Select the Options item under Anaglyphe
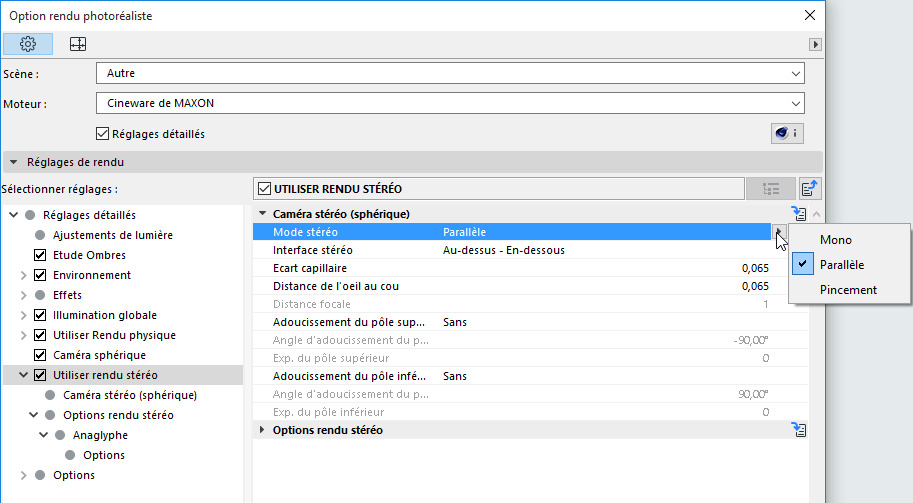 pyautogui.click(x=104, y=455)
